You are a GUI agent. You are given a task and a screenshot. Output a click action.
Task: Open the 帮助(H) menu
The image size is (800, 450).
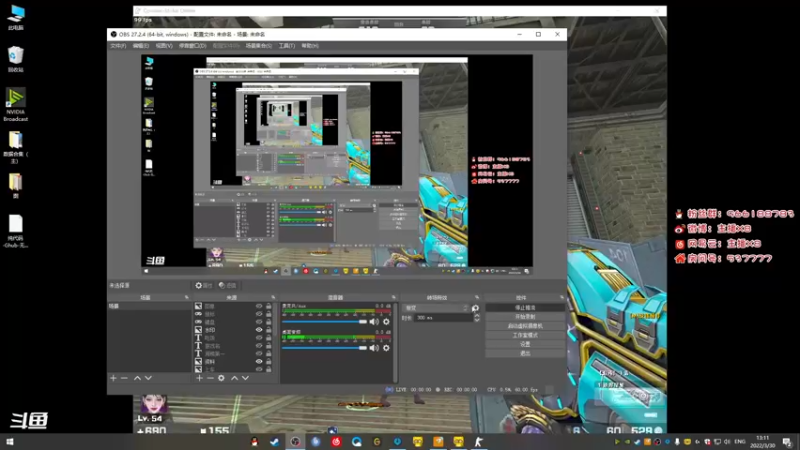coord(310,46)
